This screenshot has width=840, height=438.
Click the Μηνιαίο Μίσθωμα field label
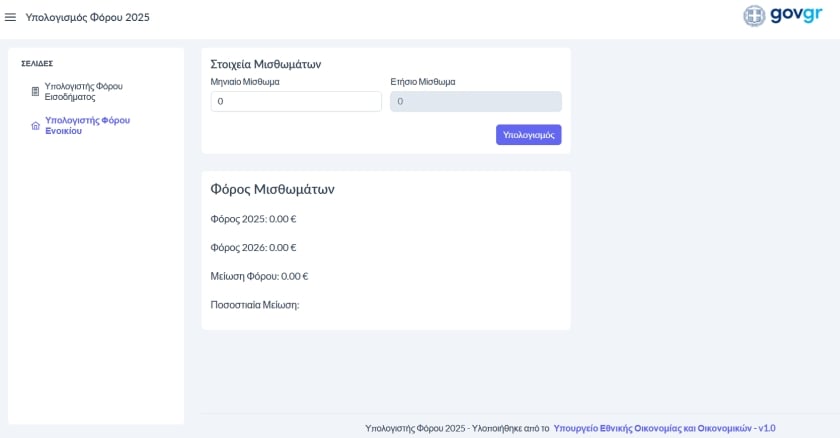(x=245, y=82)
